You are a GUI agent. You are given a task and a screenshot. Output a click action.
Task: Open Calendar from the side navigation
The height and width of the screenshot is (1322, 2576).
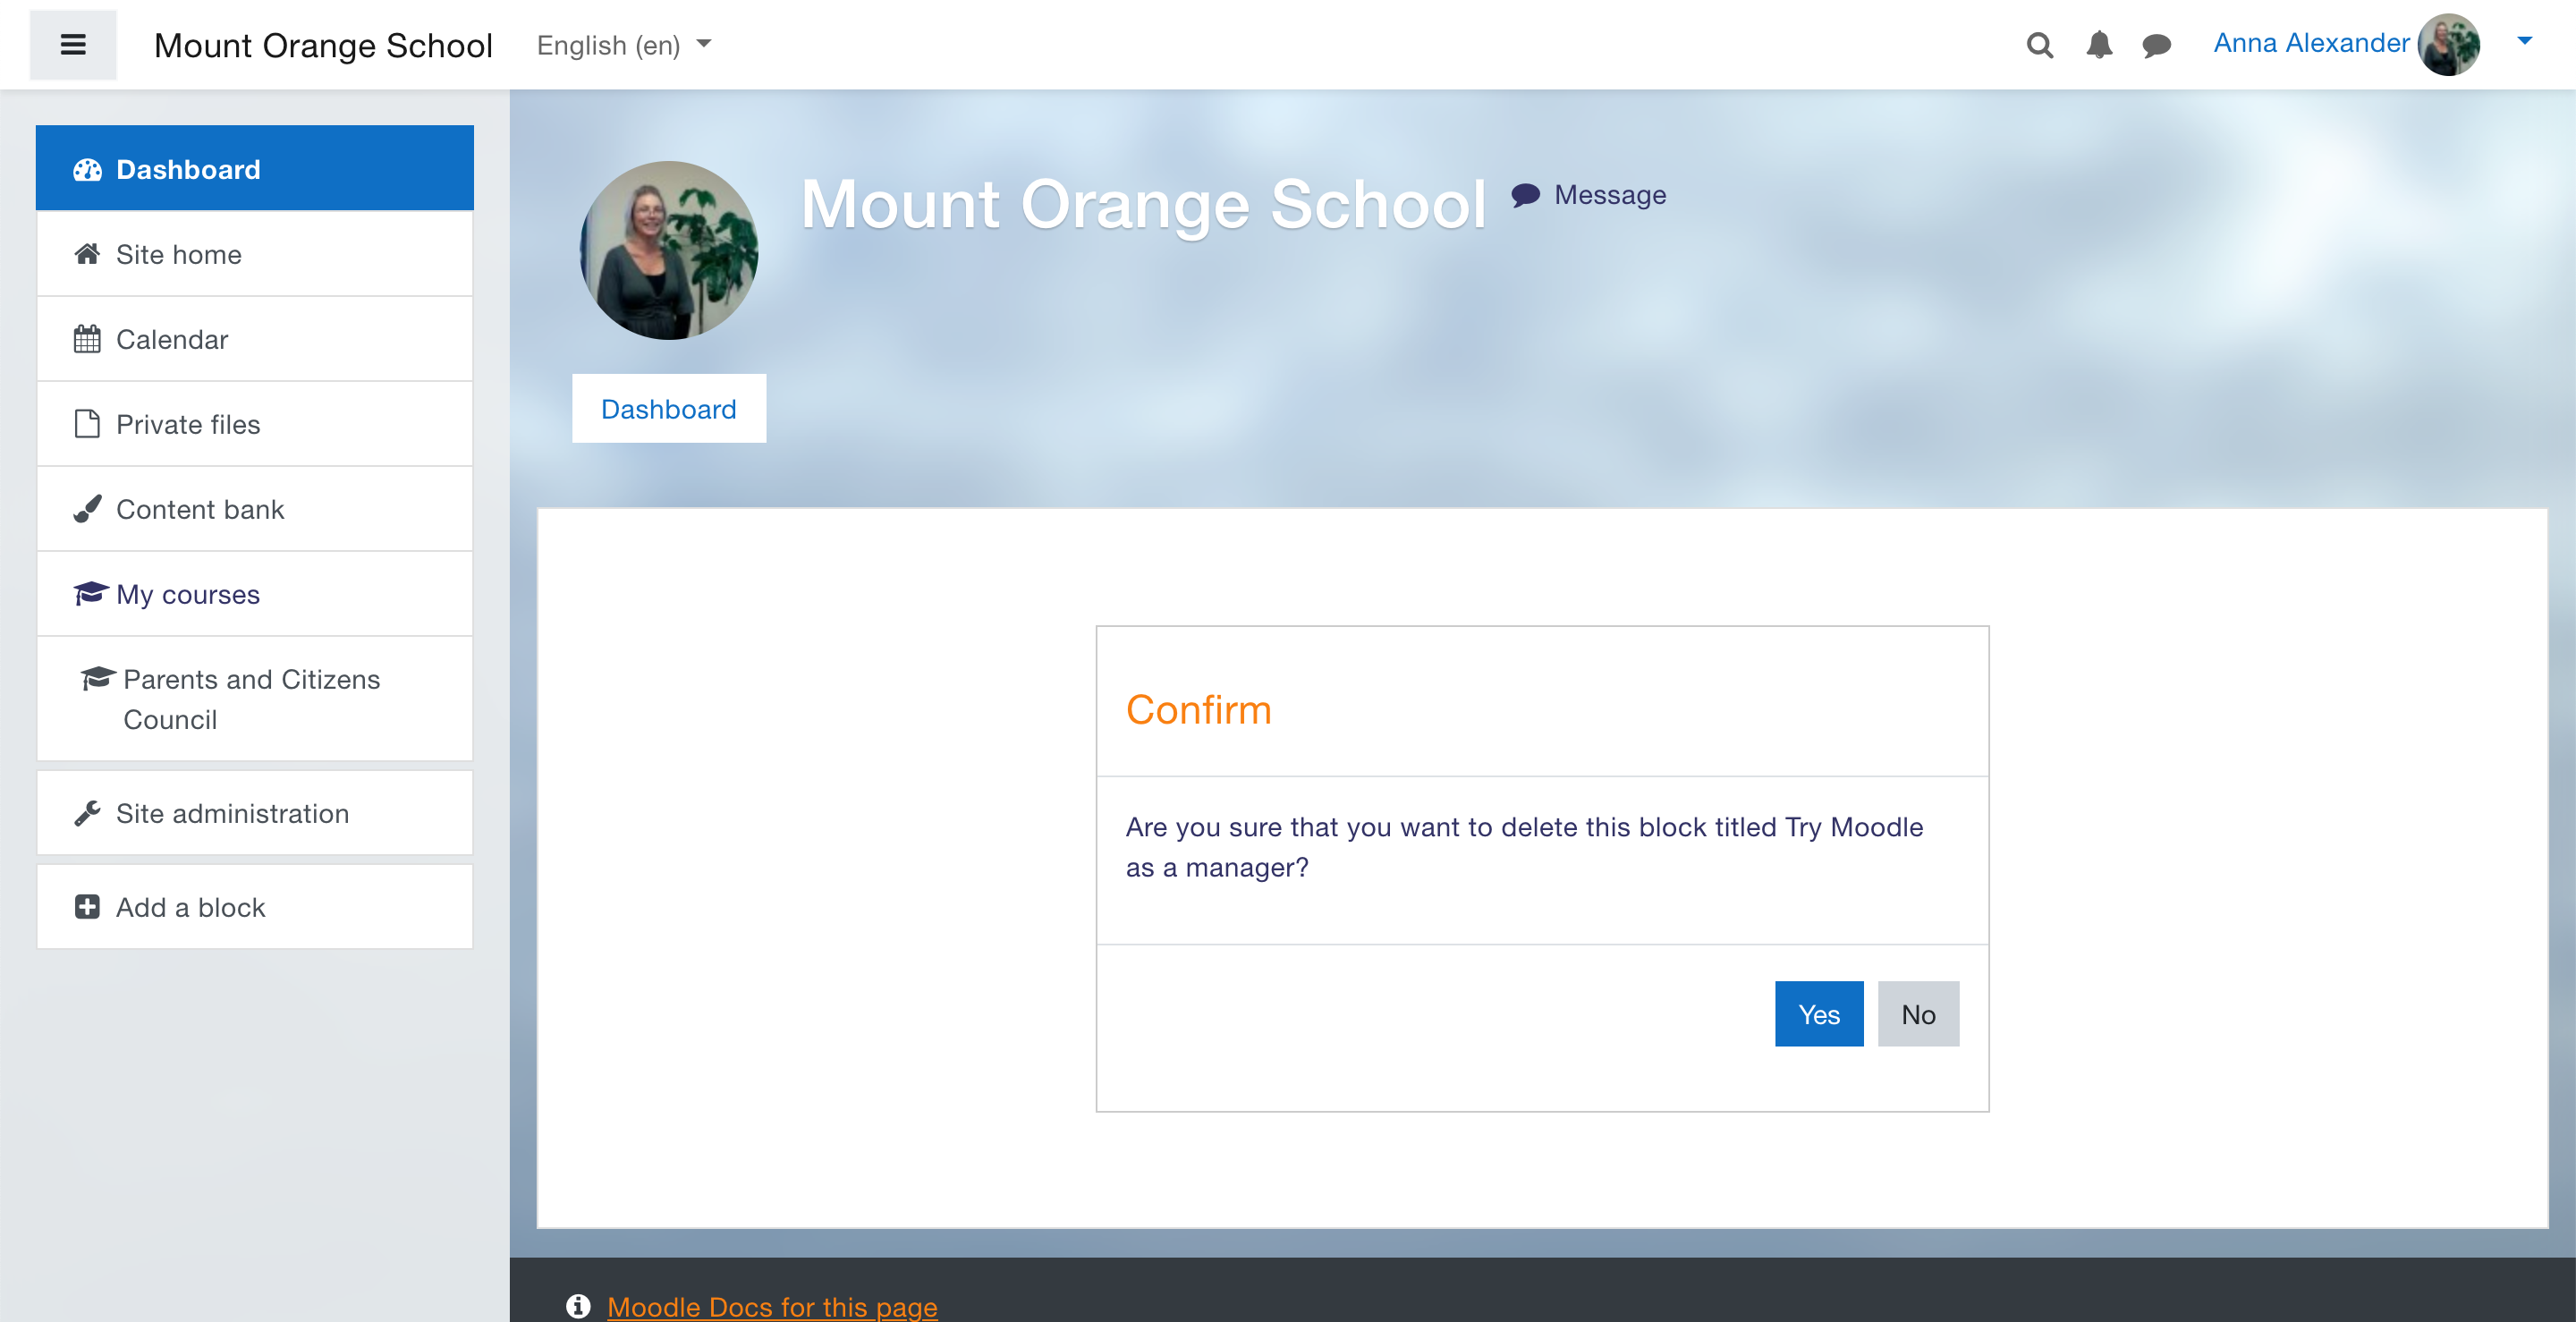(x=255, y=339)
